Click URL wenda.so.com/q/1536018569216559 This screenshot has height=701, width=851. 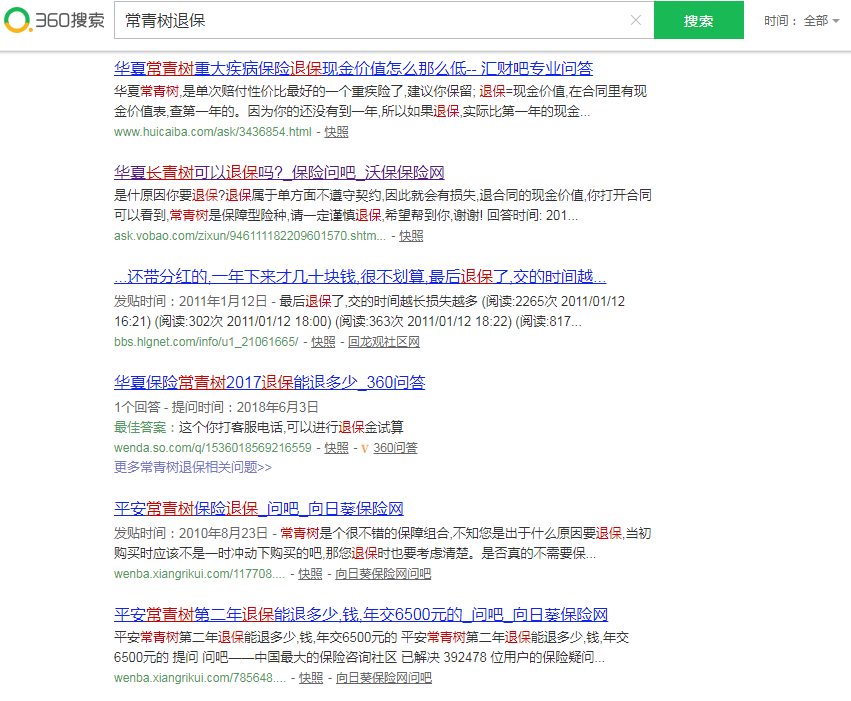213,448
